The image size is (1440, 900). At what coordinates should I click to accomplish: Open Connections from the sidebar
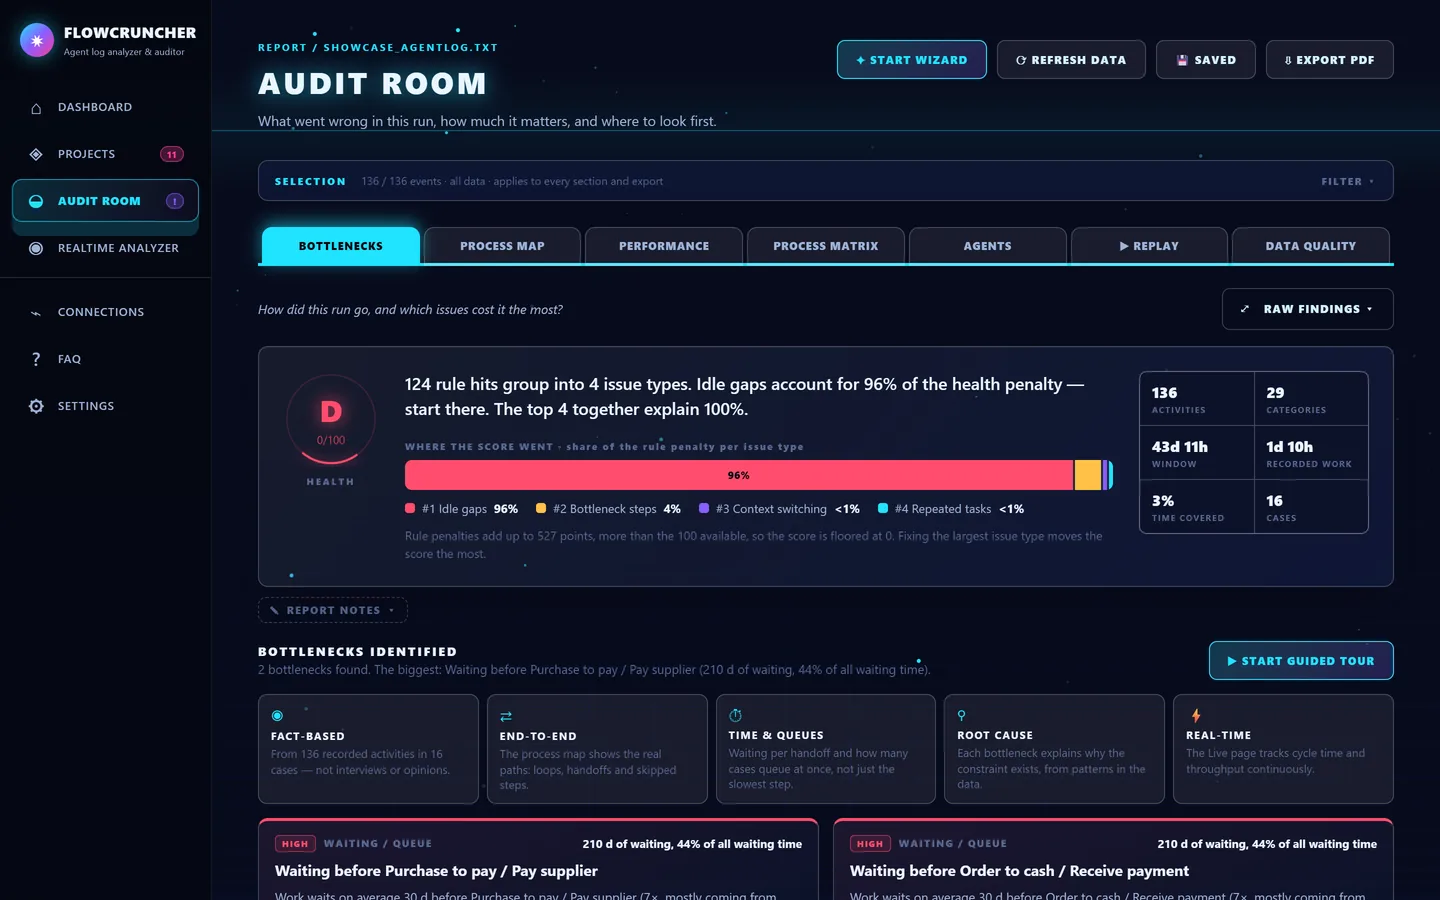click(105, 312)
